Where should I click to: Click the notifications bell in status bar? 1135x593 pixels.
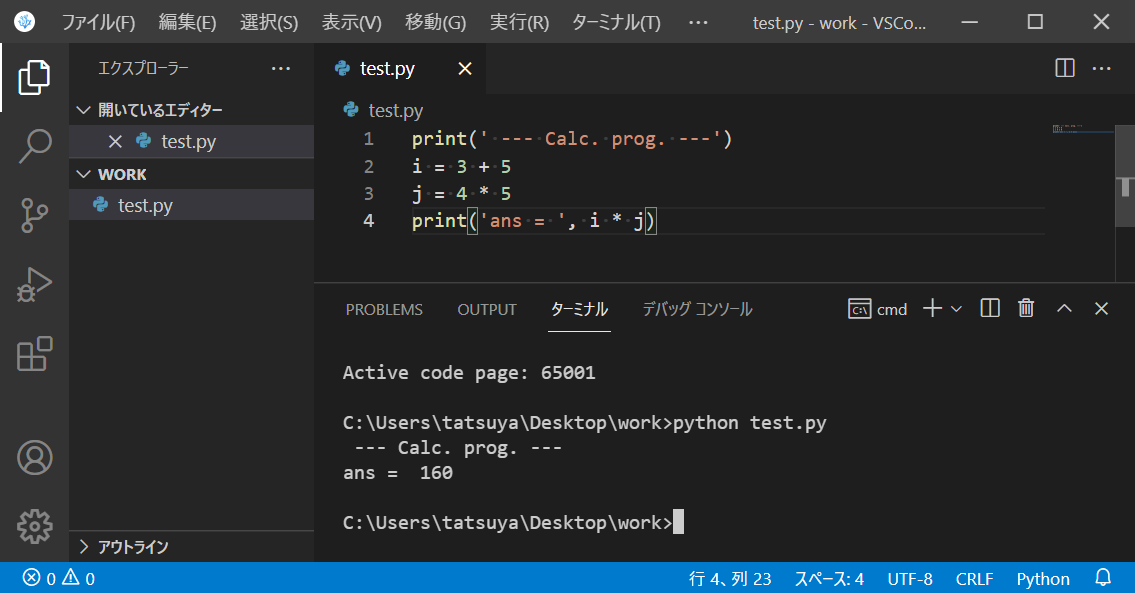pos(1104,578)
